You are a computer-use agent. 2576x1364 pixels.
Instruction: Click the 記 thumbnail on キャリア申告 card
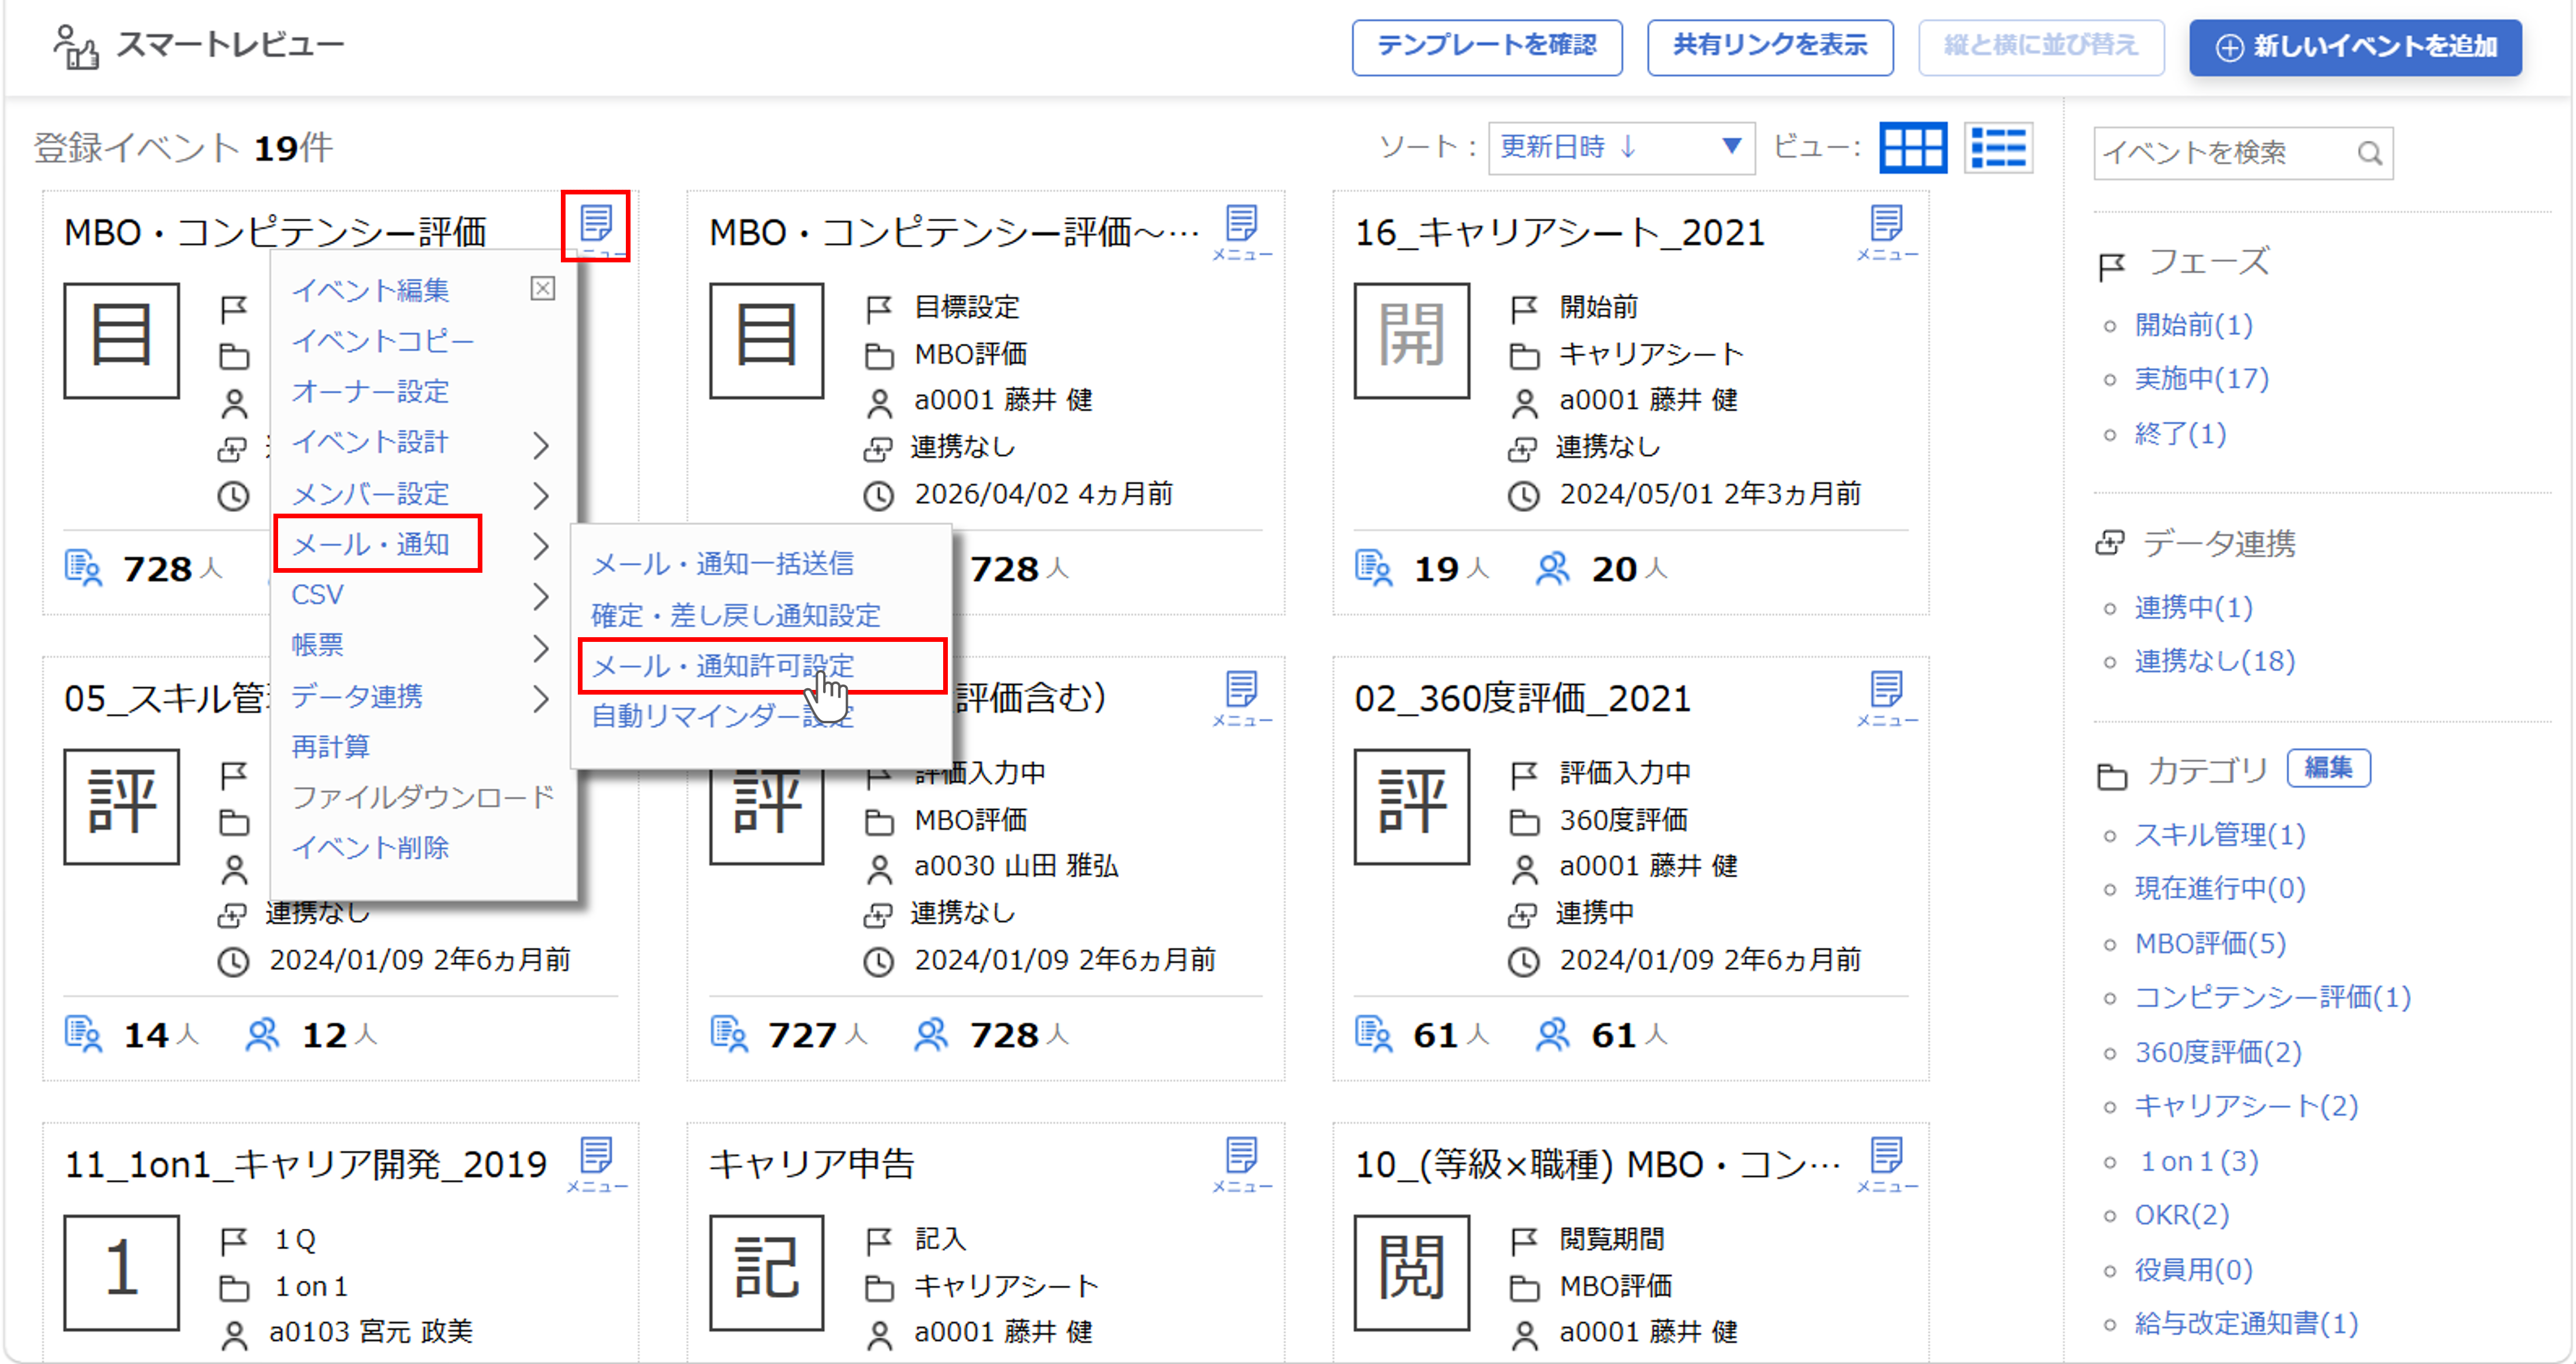coord(767,1272)
